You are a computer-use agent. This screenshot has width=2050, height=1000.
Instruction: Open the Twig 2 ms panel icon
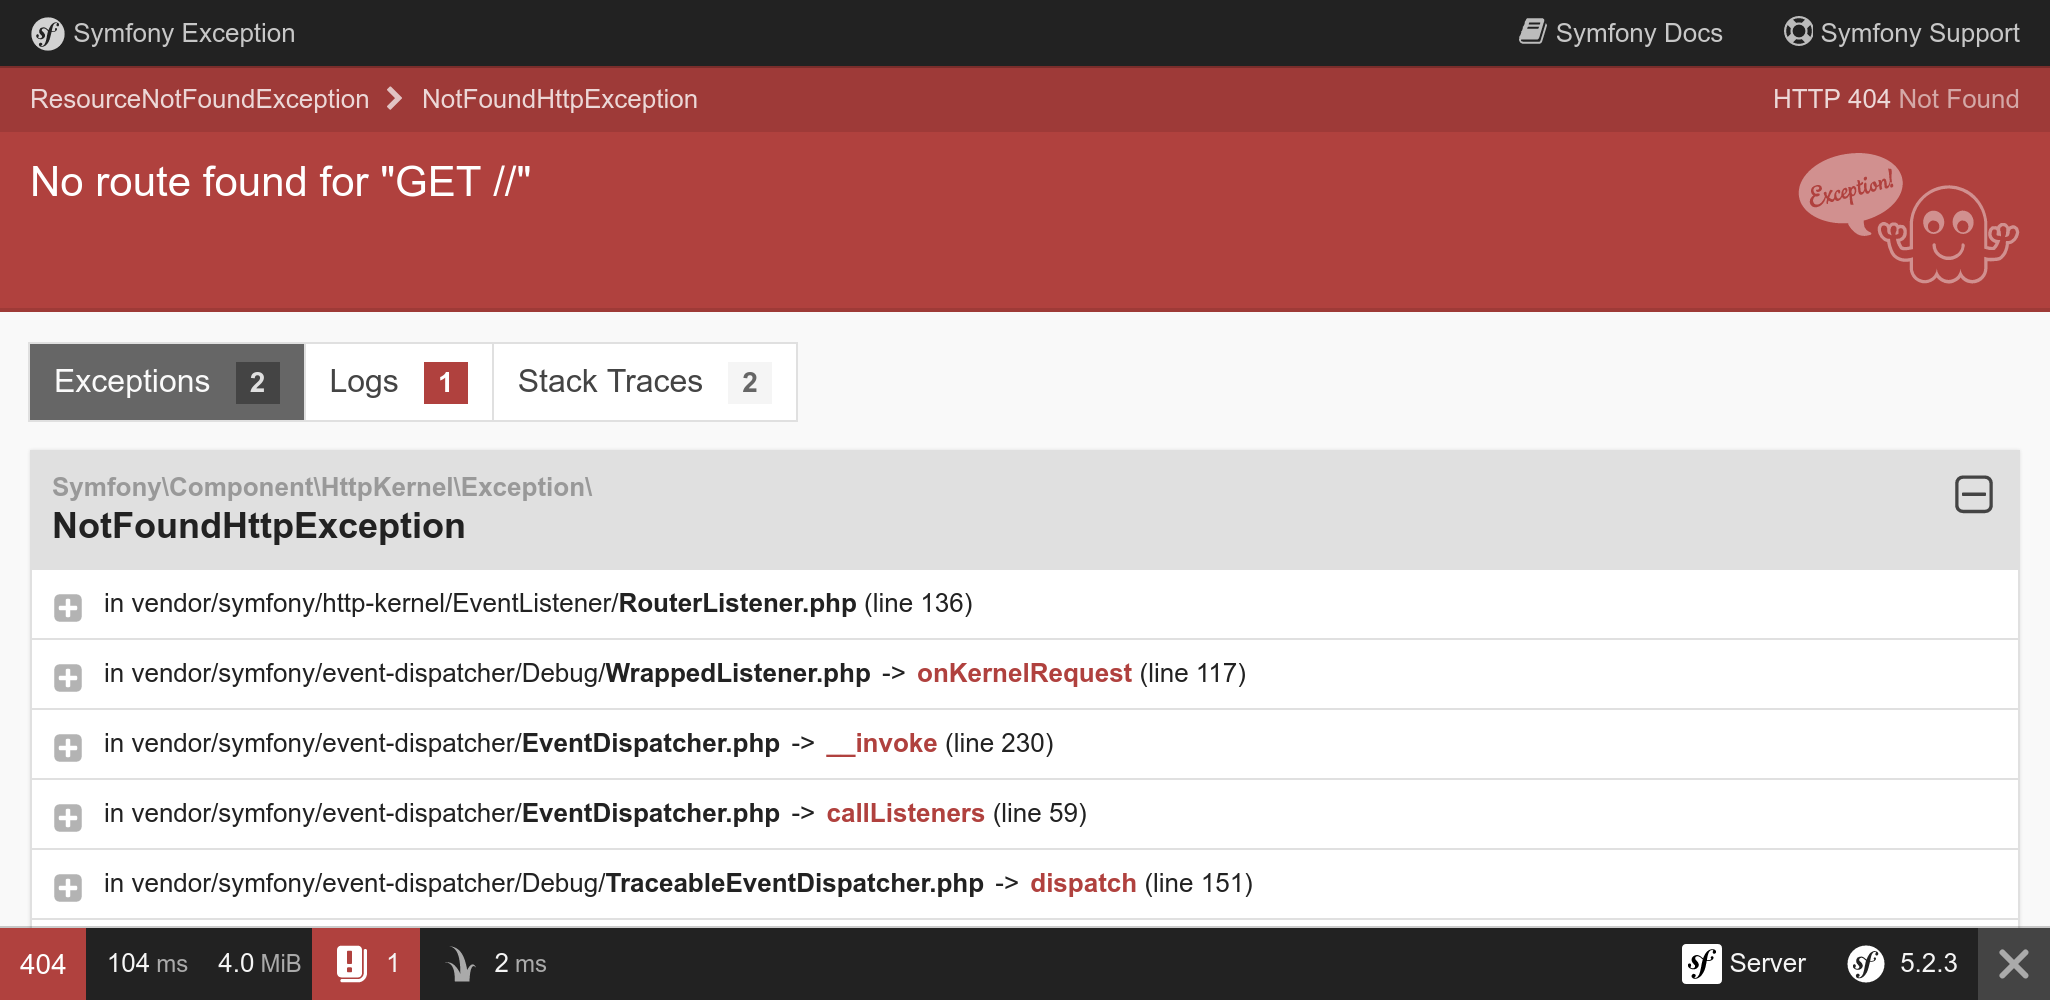[x=461, y=964]
